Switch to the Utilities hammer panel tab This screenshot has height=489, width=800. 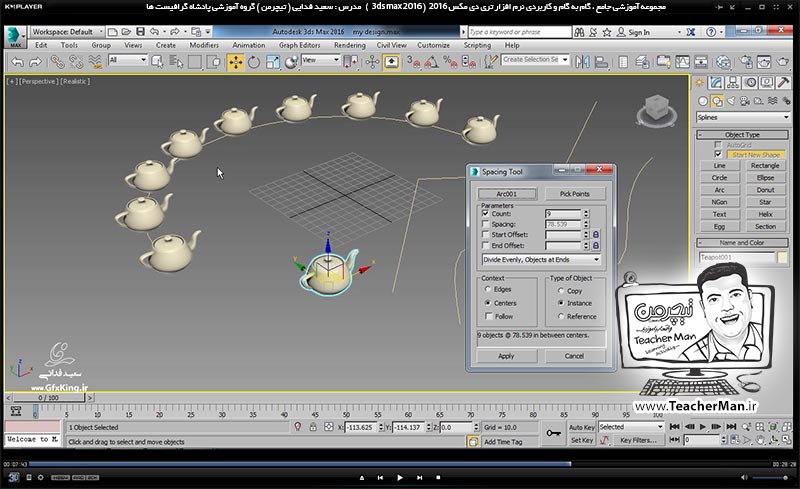pos(784,83)
